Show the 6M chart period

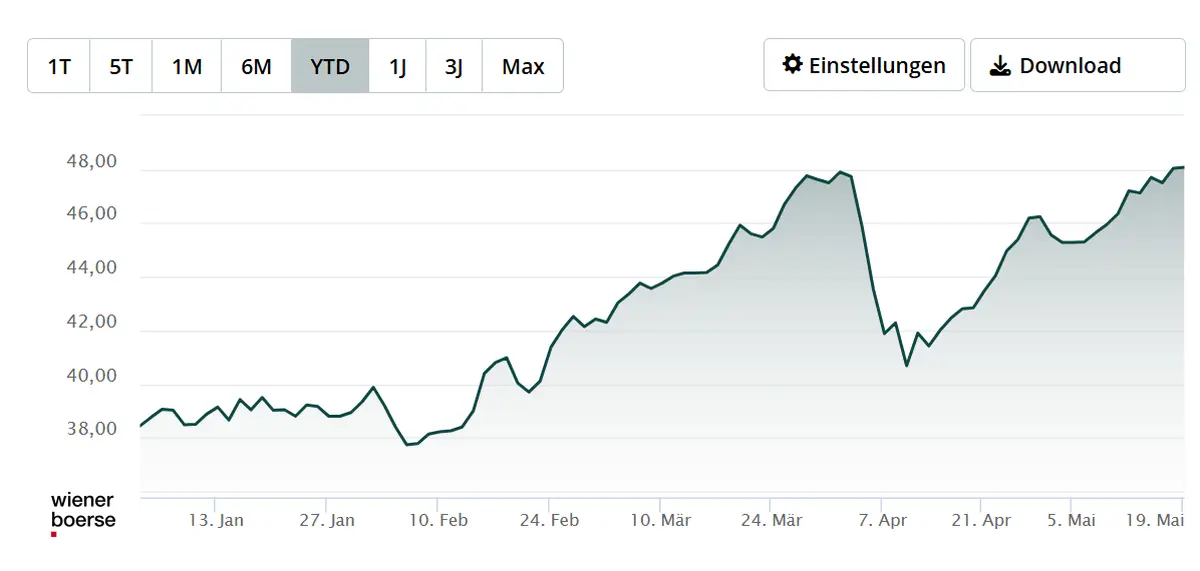click(x=256, y=66)
